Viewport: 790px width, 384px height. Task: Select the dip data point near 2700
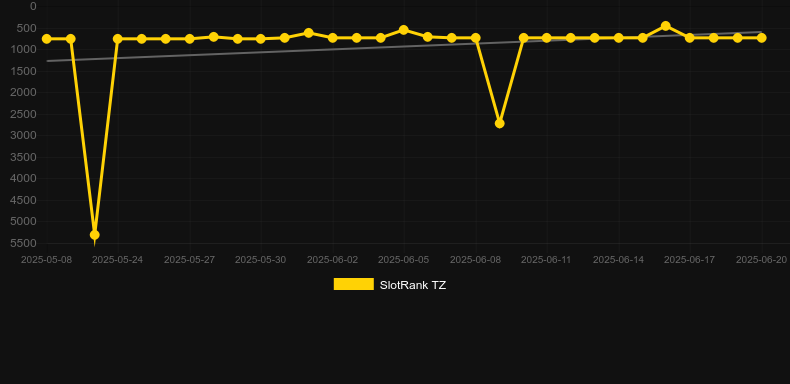[x=499, y=123]
